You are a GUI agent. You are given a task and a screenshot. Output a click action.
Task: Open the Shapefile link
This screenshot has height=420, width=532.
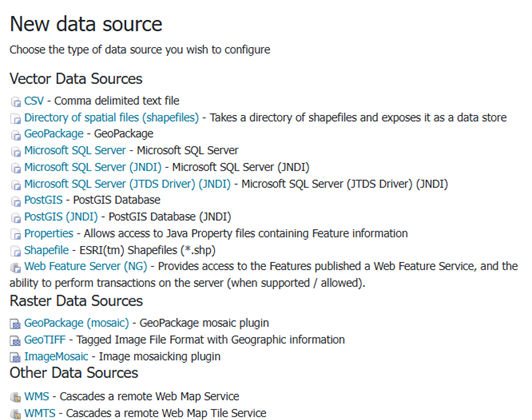tap(46, 250)
